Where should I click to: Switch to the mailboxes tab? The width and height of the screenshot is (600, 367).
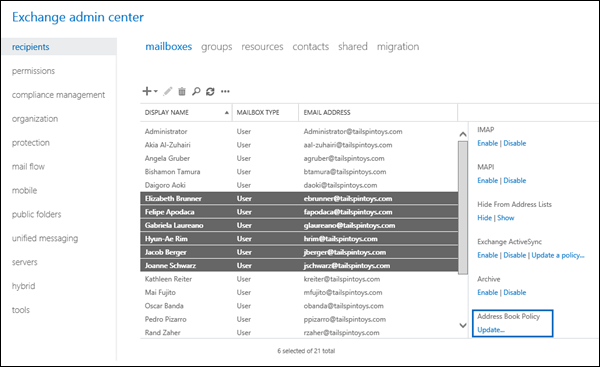(x=169, y=47)
